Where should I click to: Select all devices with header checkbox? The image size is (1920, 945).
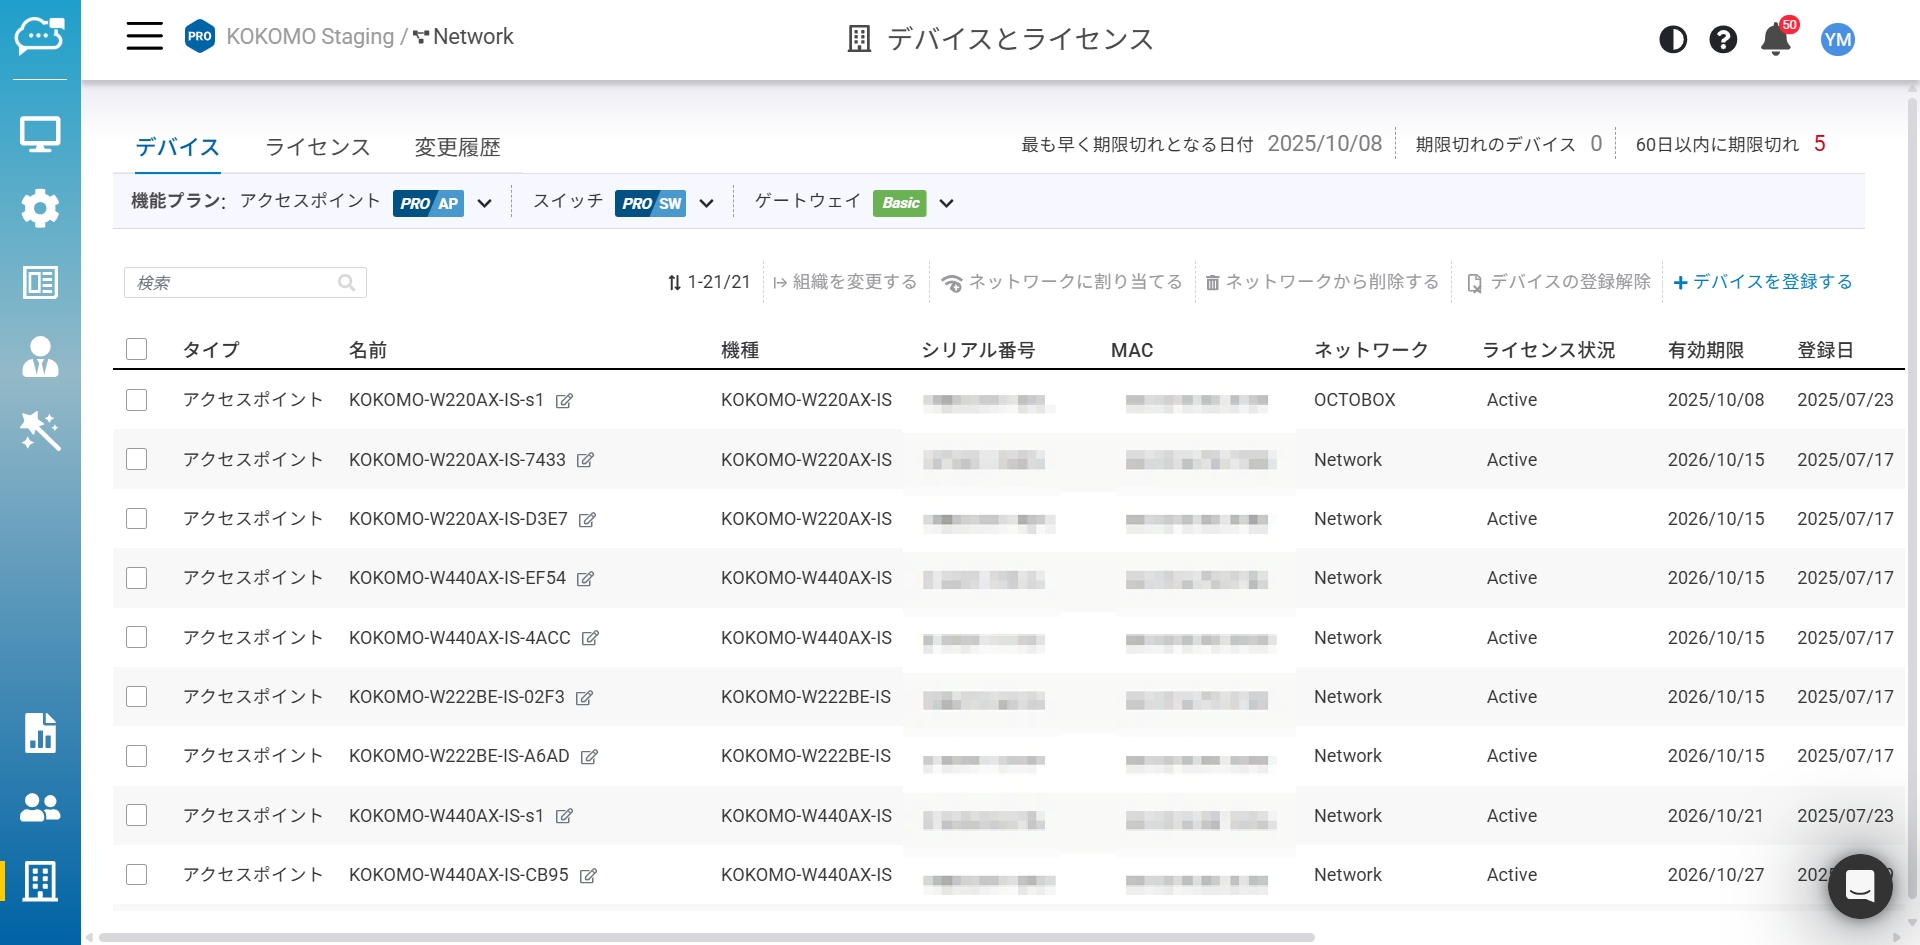pos(137,349)
